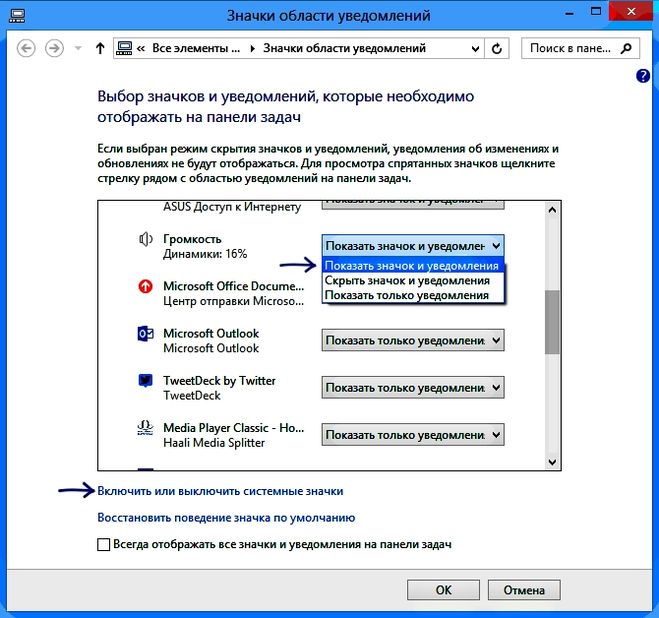The width and height of the screenshot is (659, 618).
Task: Click the Volume speaker icon
Action: pos(145,239)
